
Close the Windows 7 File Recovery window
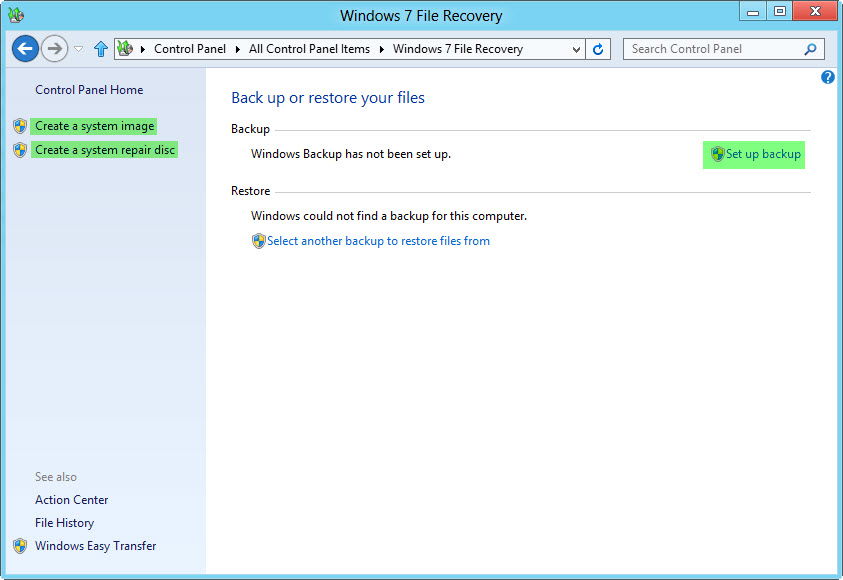tap(816, 12)
